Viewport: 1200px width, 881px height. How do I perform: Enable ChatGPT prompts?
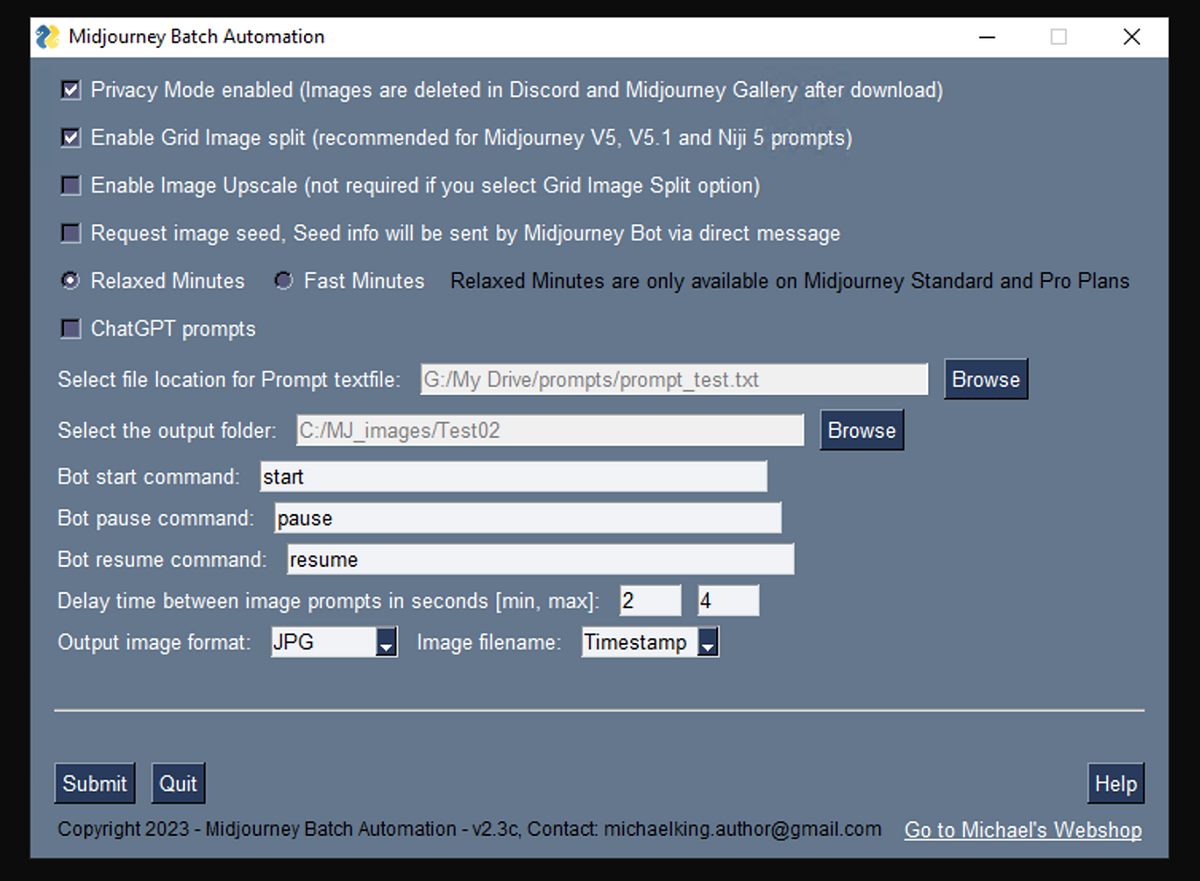point(70,329)
